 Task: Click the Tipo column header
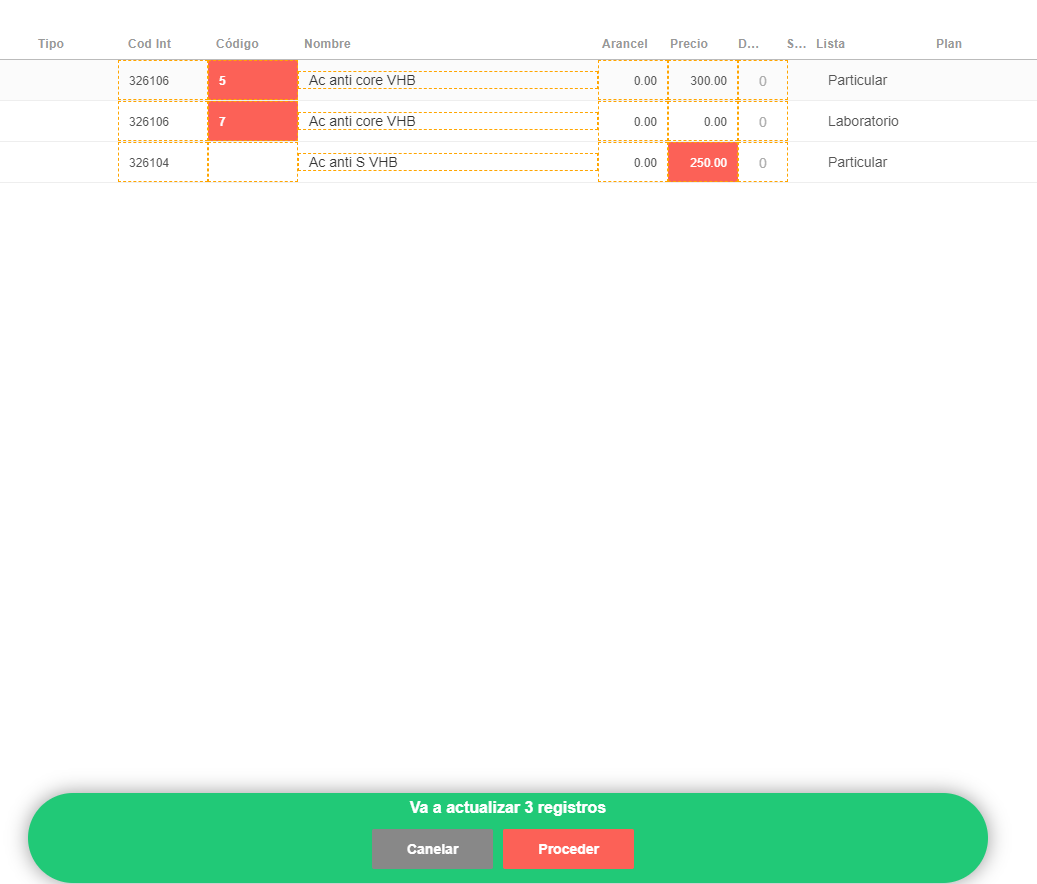click(51, 44)
